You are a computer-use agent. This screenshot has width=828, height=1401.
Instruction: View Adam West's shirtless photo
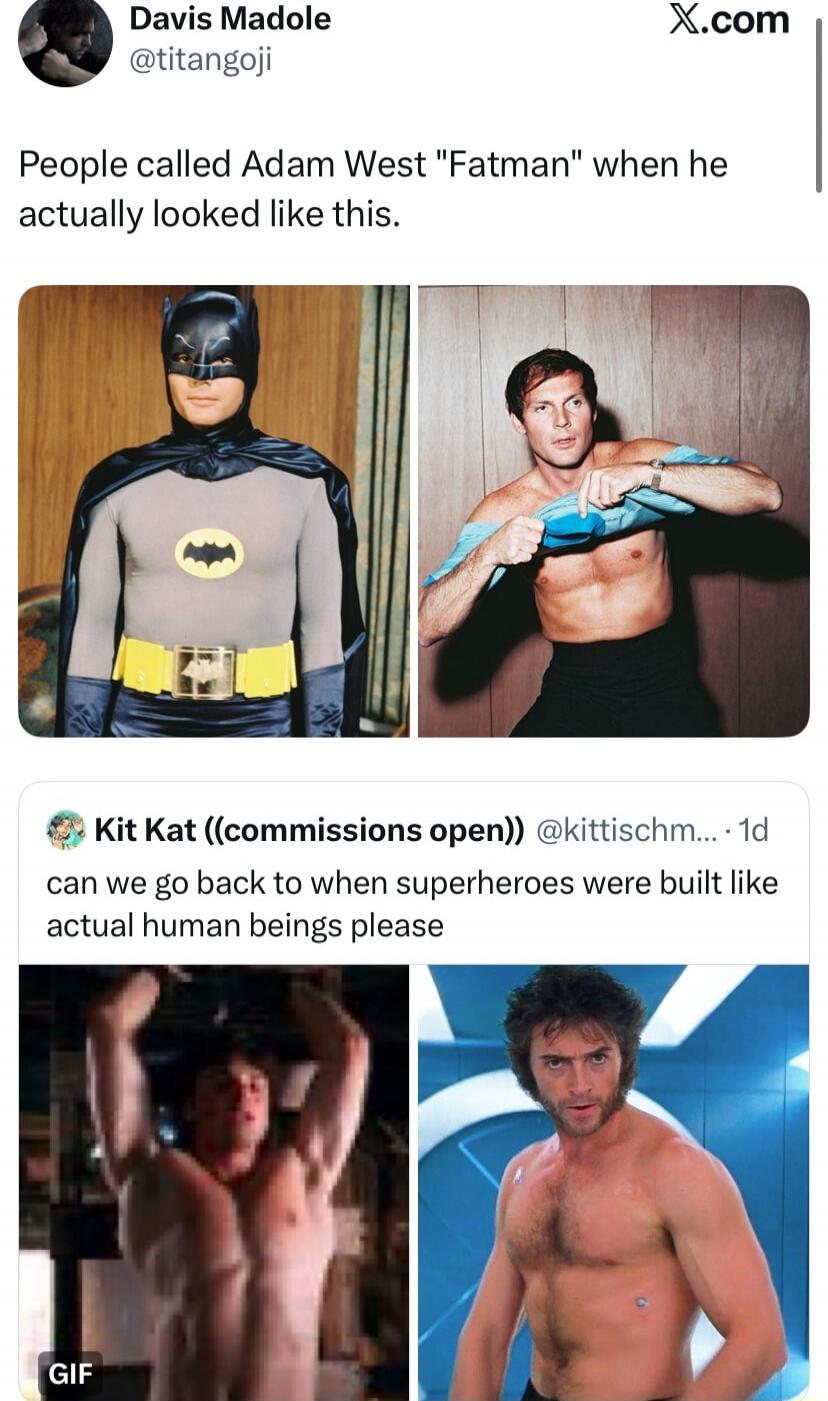(614, 510)
